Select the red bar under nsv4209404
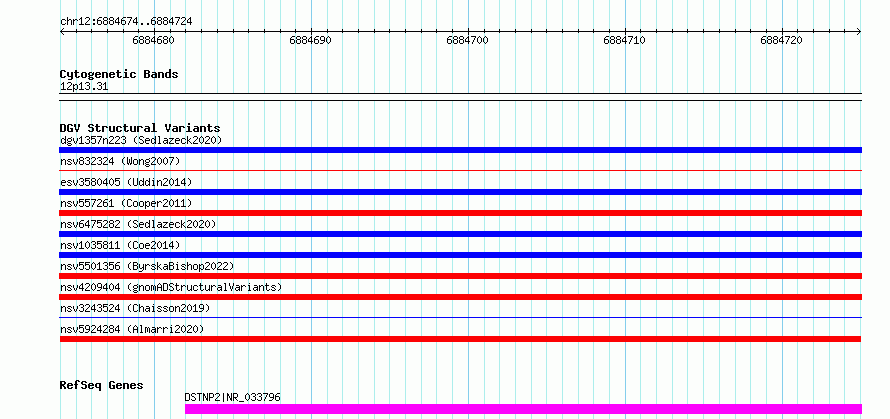Viewport: 890px width, 419px height. (460, 297)
